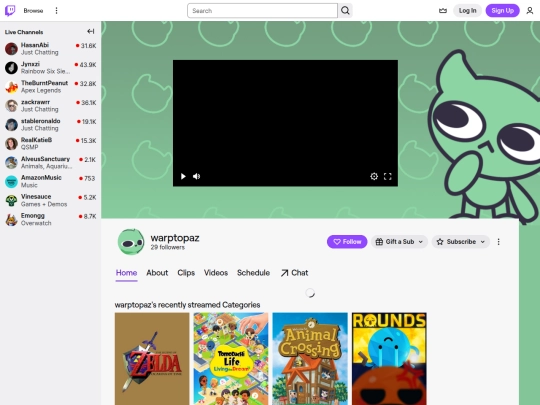Click Emongg Overwatch entry
Image resolution: width=540 pixels, height=405 pixels.
(x=51, y=219)
